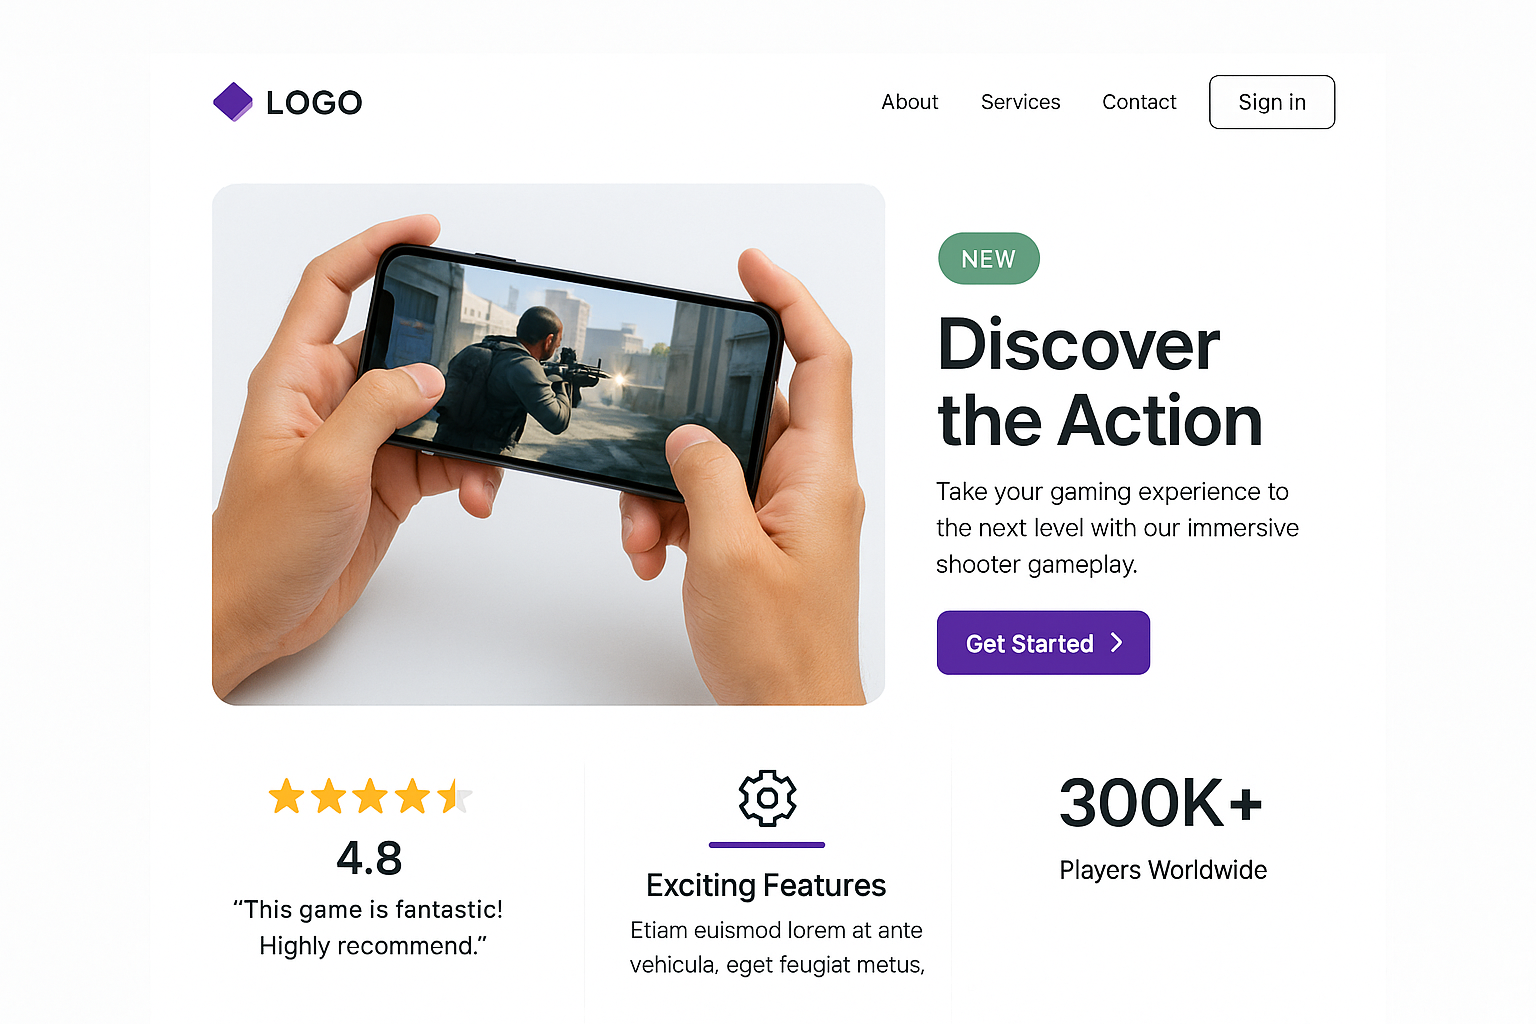The image size is (1536, 1024).
Task: Select the first gold rating star
Action: 286,797
